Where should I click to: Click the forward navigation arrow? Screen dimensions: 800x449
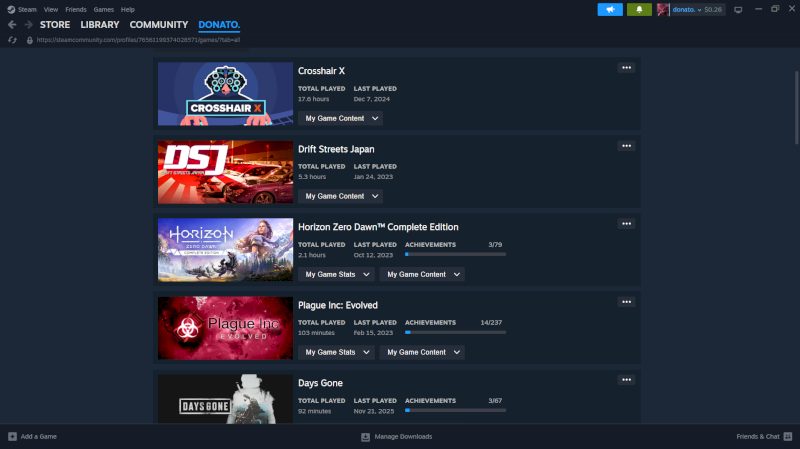pos(28,24)
